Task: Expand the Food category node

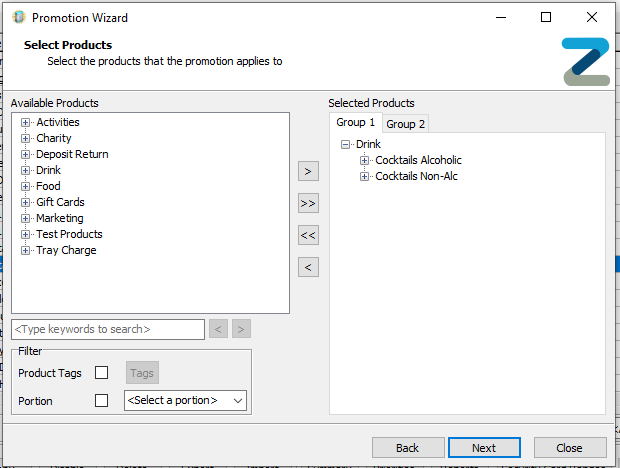Action: coord(25,186)
